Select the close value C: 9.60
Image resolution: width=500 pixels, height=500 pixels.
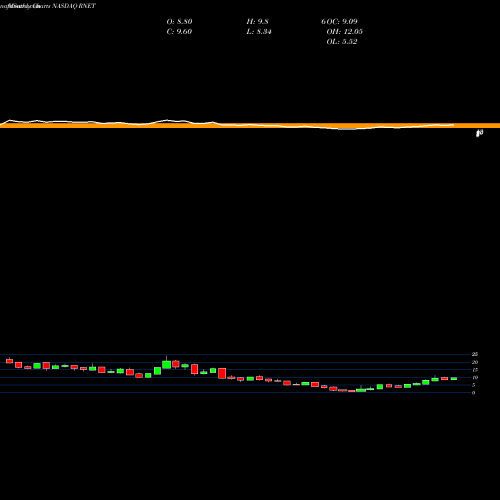(179, 32)
